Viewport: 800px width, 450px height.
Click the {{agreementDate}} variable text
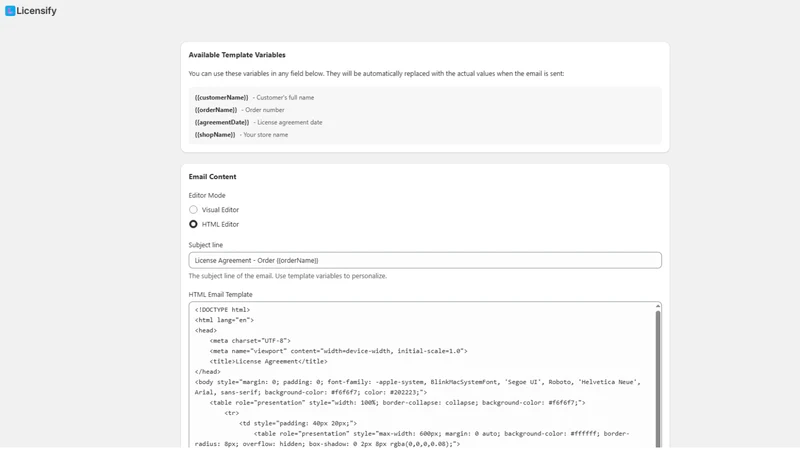[x=222, y=122]
